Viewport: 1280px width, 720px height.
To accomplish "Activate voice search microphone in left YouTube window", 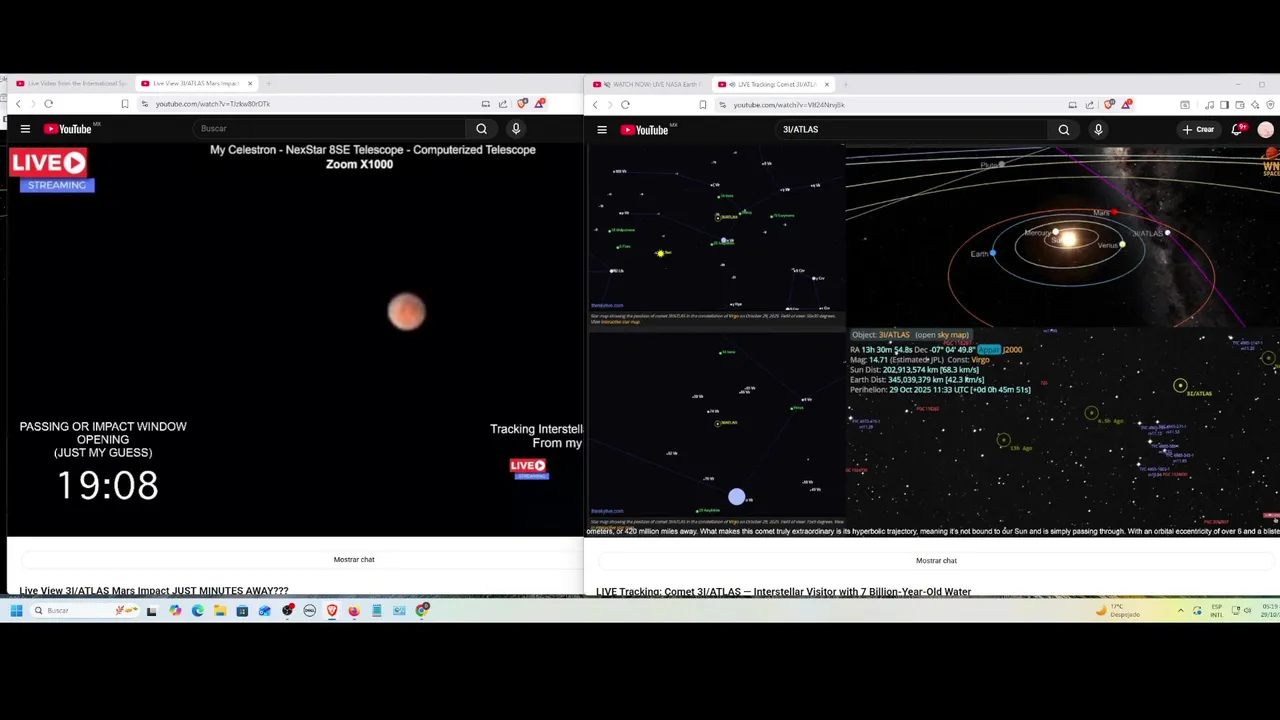I will point(516,129).
